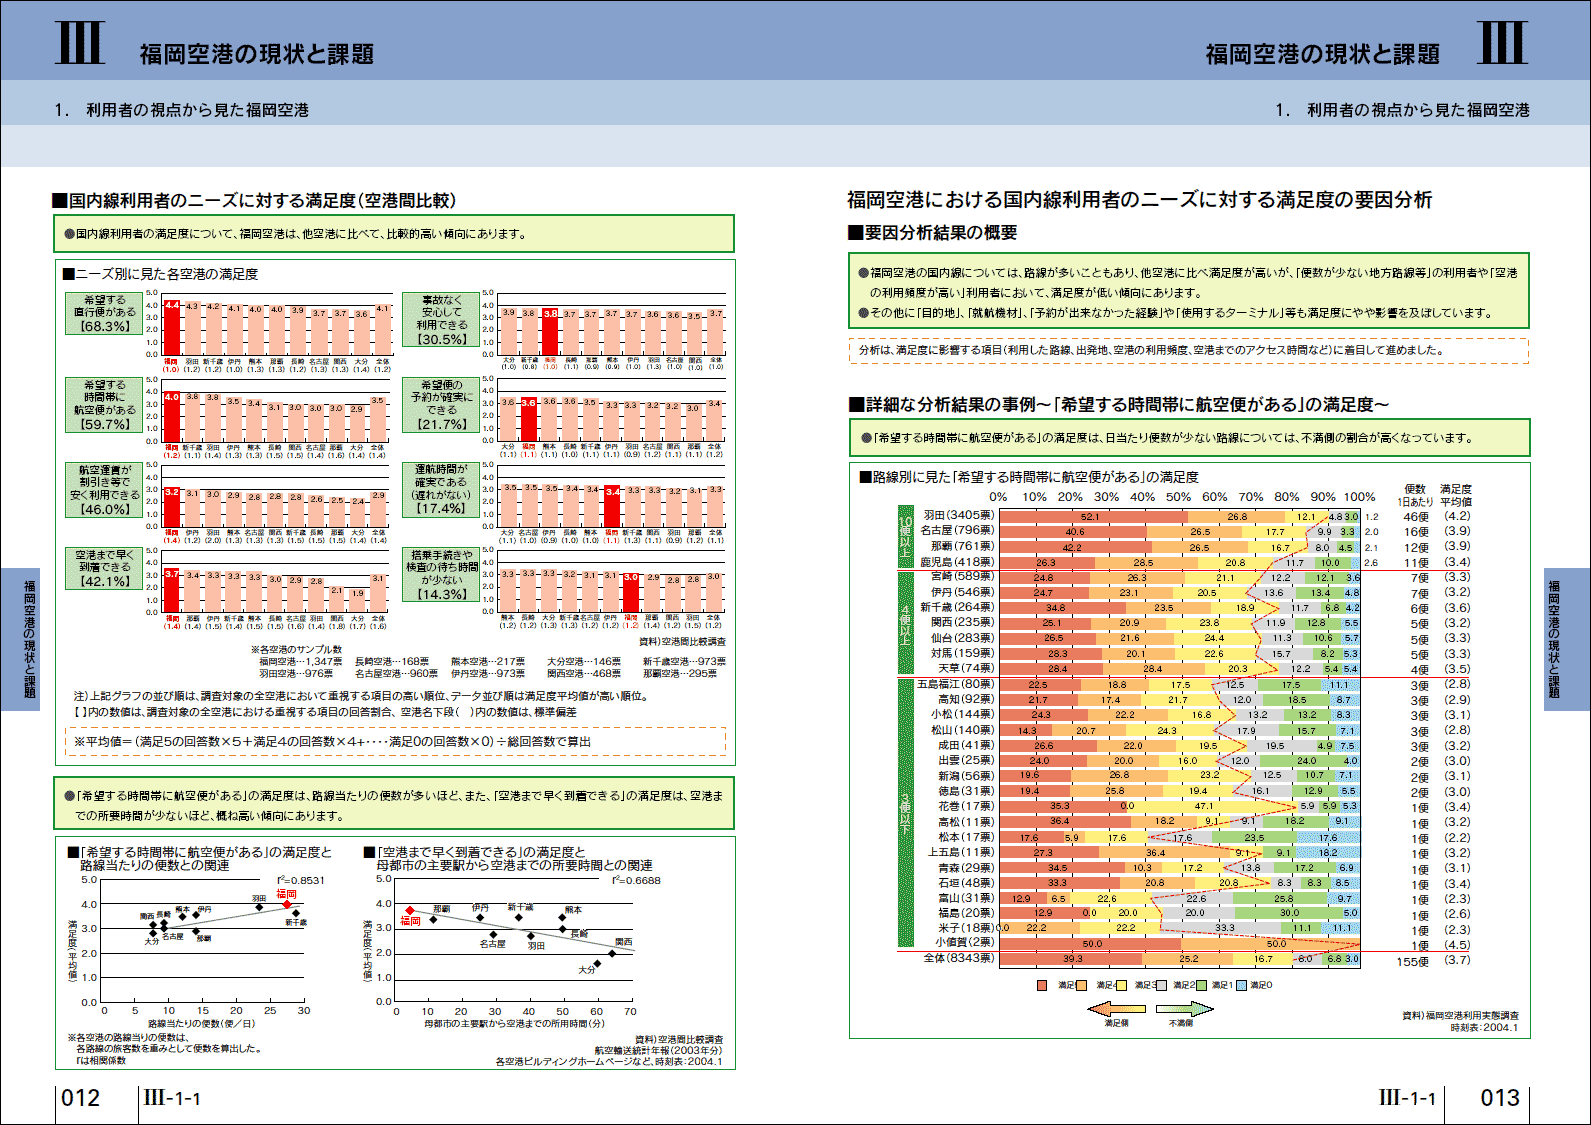Click the blue 満足0 legend swatch
Screen dimensions: 1591x1125
(1241, 985)
